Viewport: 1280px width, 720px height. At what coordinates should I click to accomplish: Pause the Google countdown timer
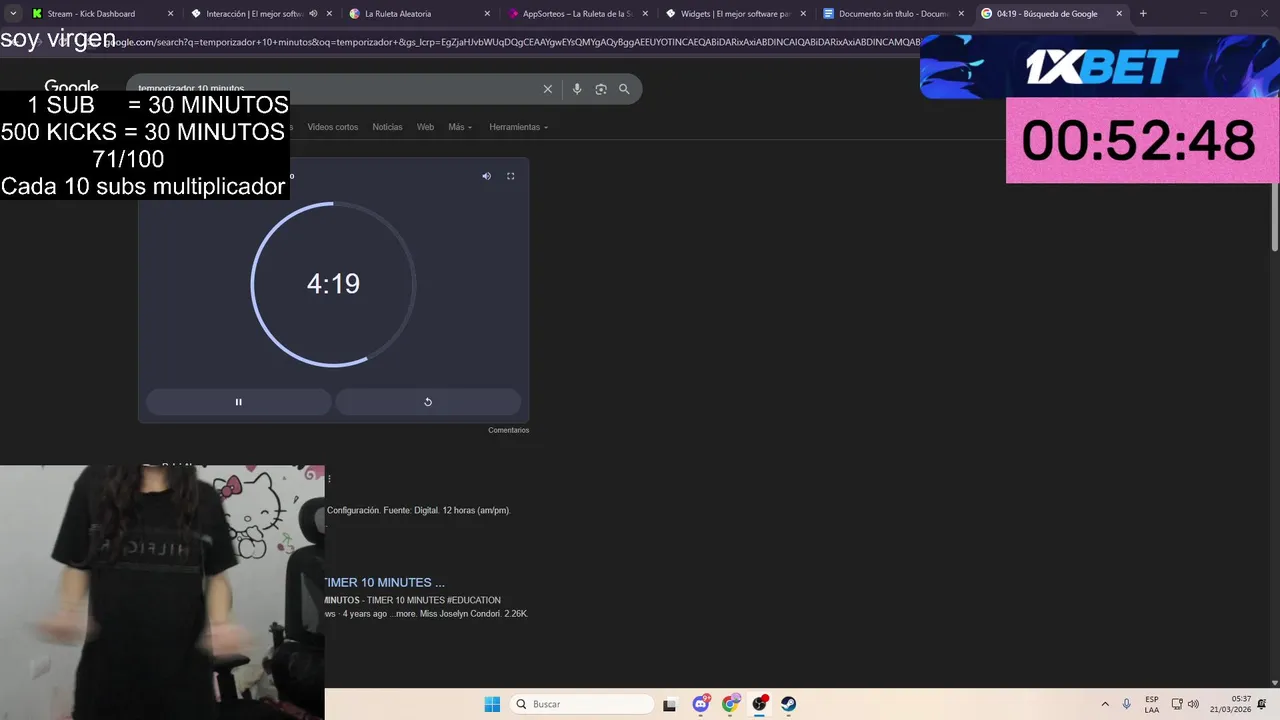pos(238,402)
